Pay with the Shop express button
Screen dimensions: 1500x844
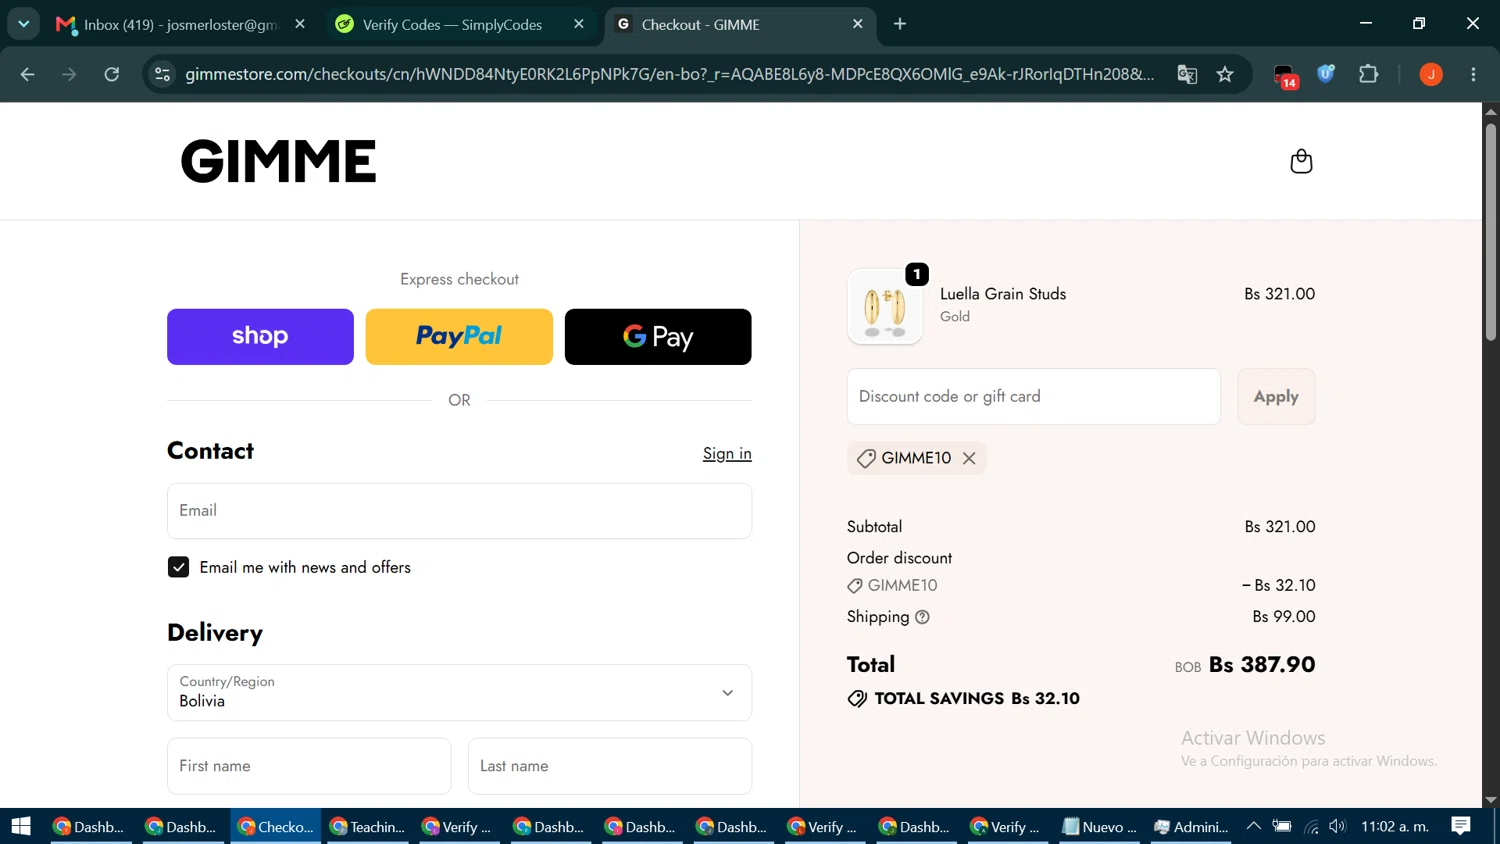260,337
